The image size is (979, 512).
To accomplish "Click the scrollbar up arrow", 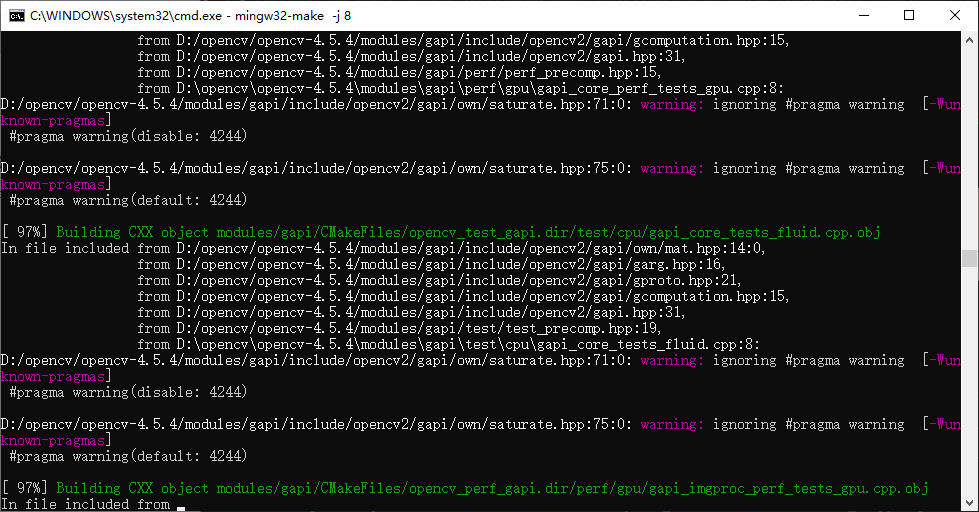I will point(969,39).
